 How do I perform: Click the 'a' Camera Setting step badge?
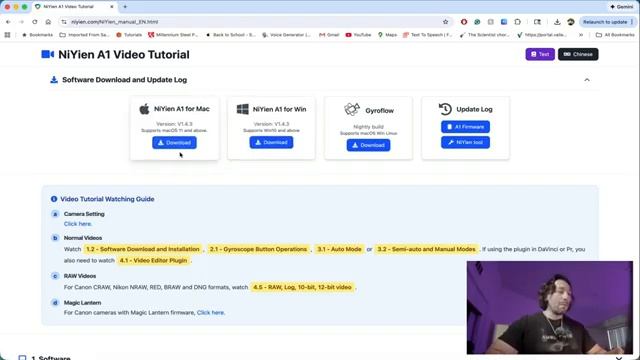tap(55, 214)
